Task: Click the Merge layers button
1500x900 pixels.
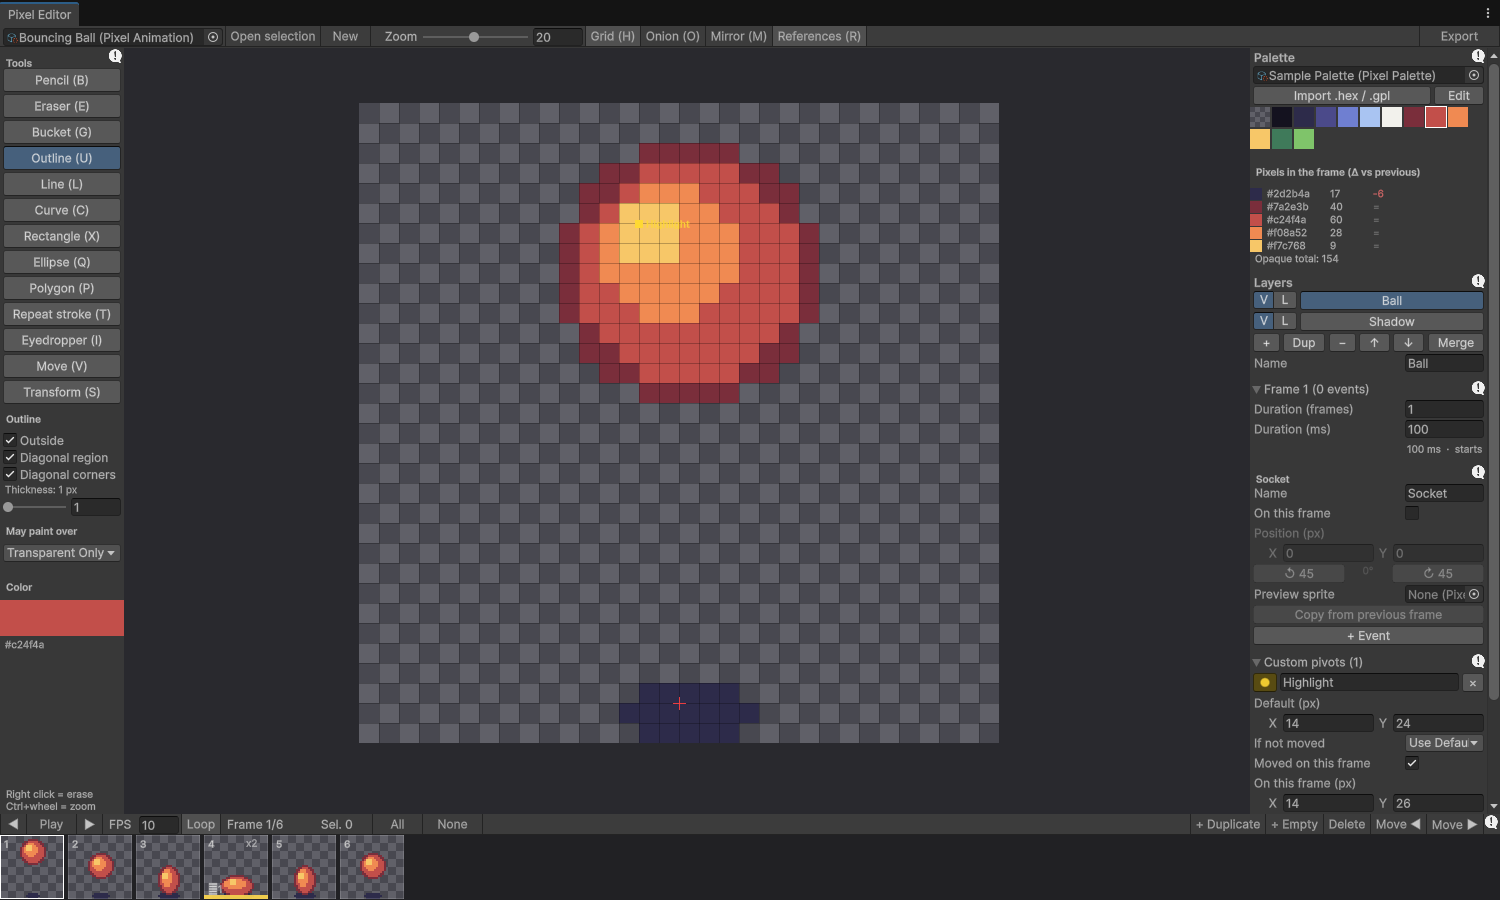Action: [1455, 343]
